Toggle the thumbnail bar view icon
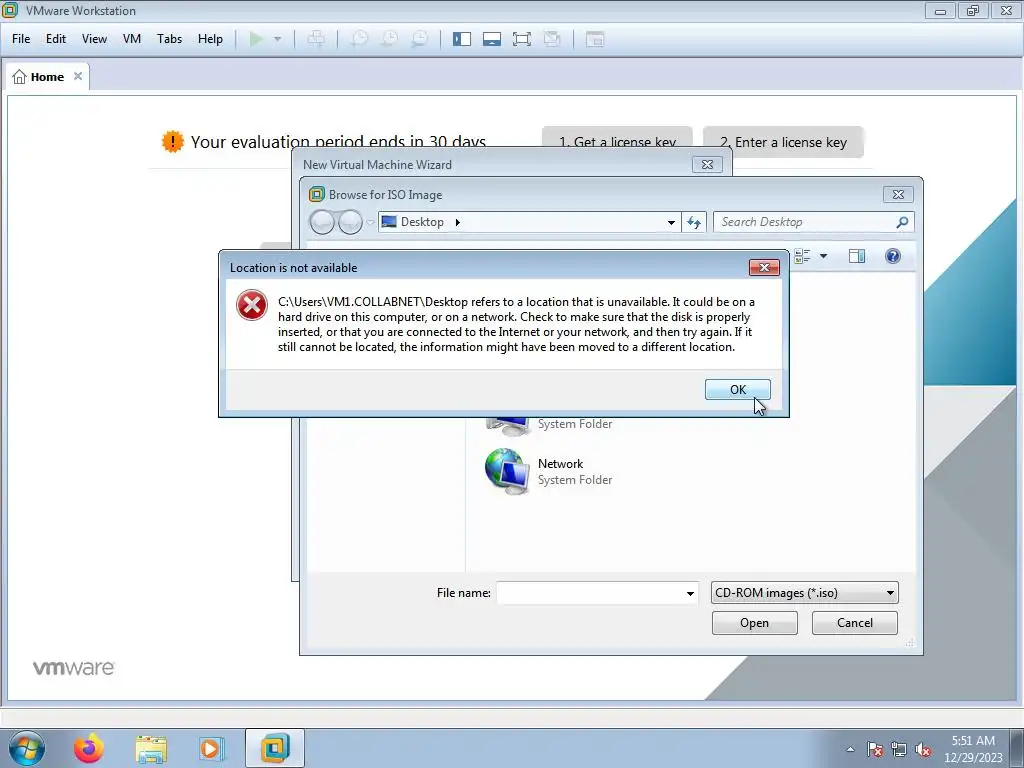Screen dimensions: 1024x768 point(492,39)
